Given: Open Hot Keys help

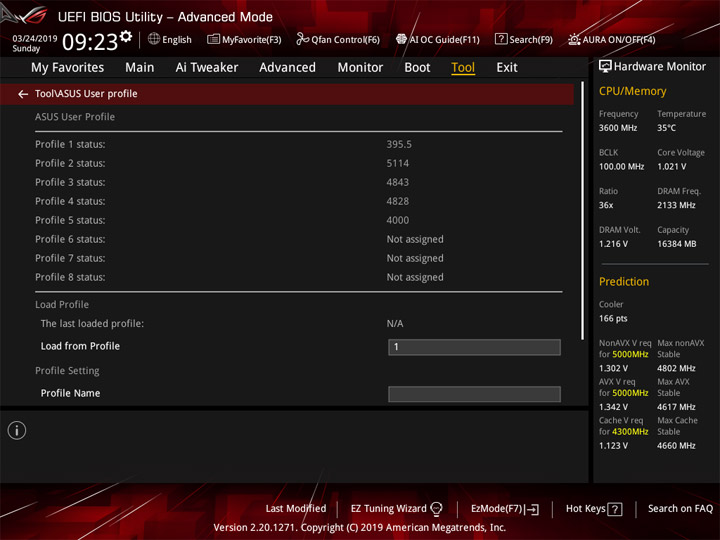Looking at the screenshot, I should click(x=585, y=509).
